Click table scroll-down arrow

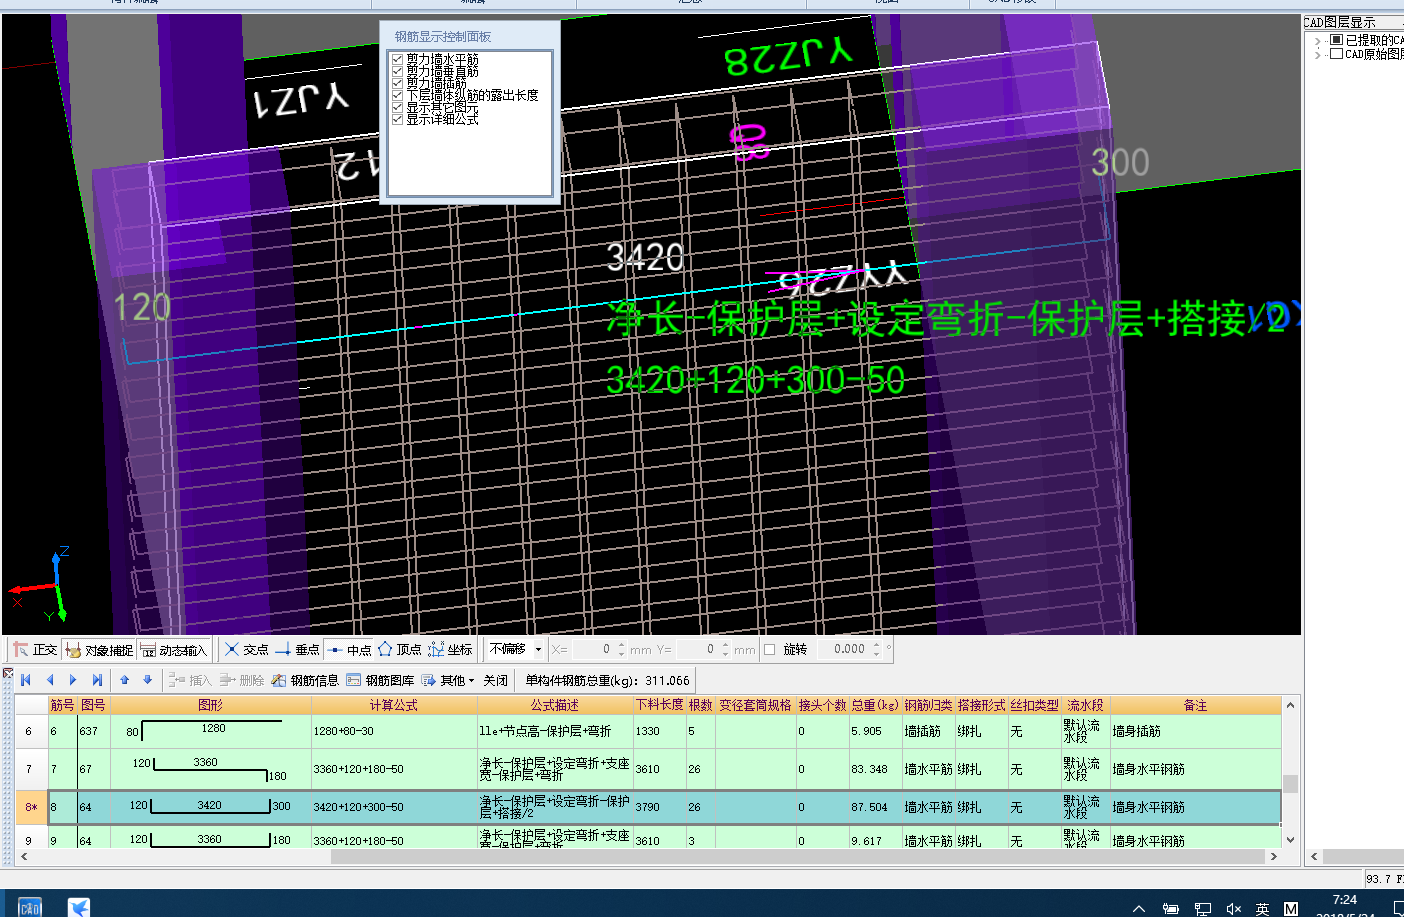pos(1290,840)
